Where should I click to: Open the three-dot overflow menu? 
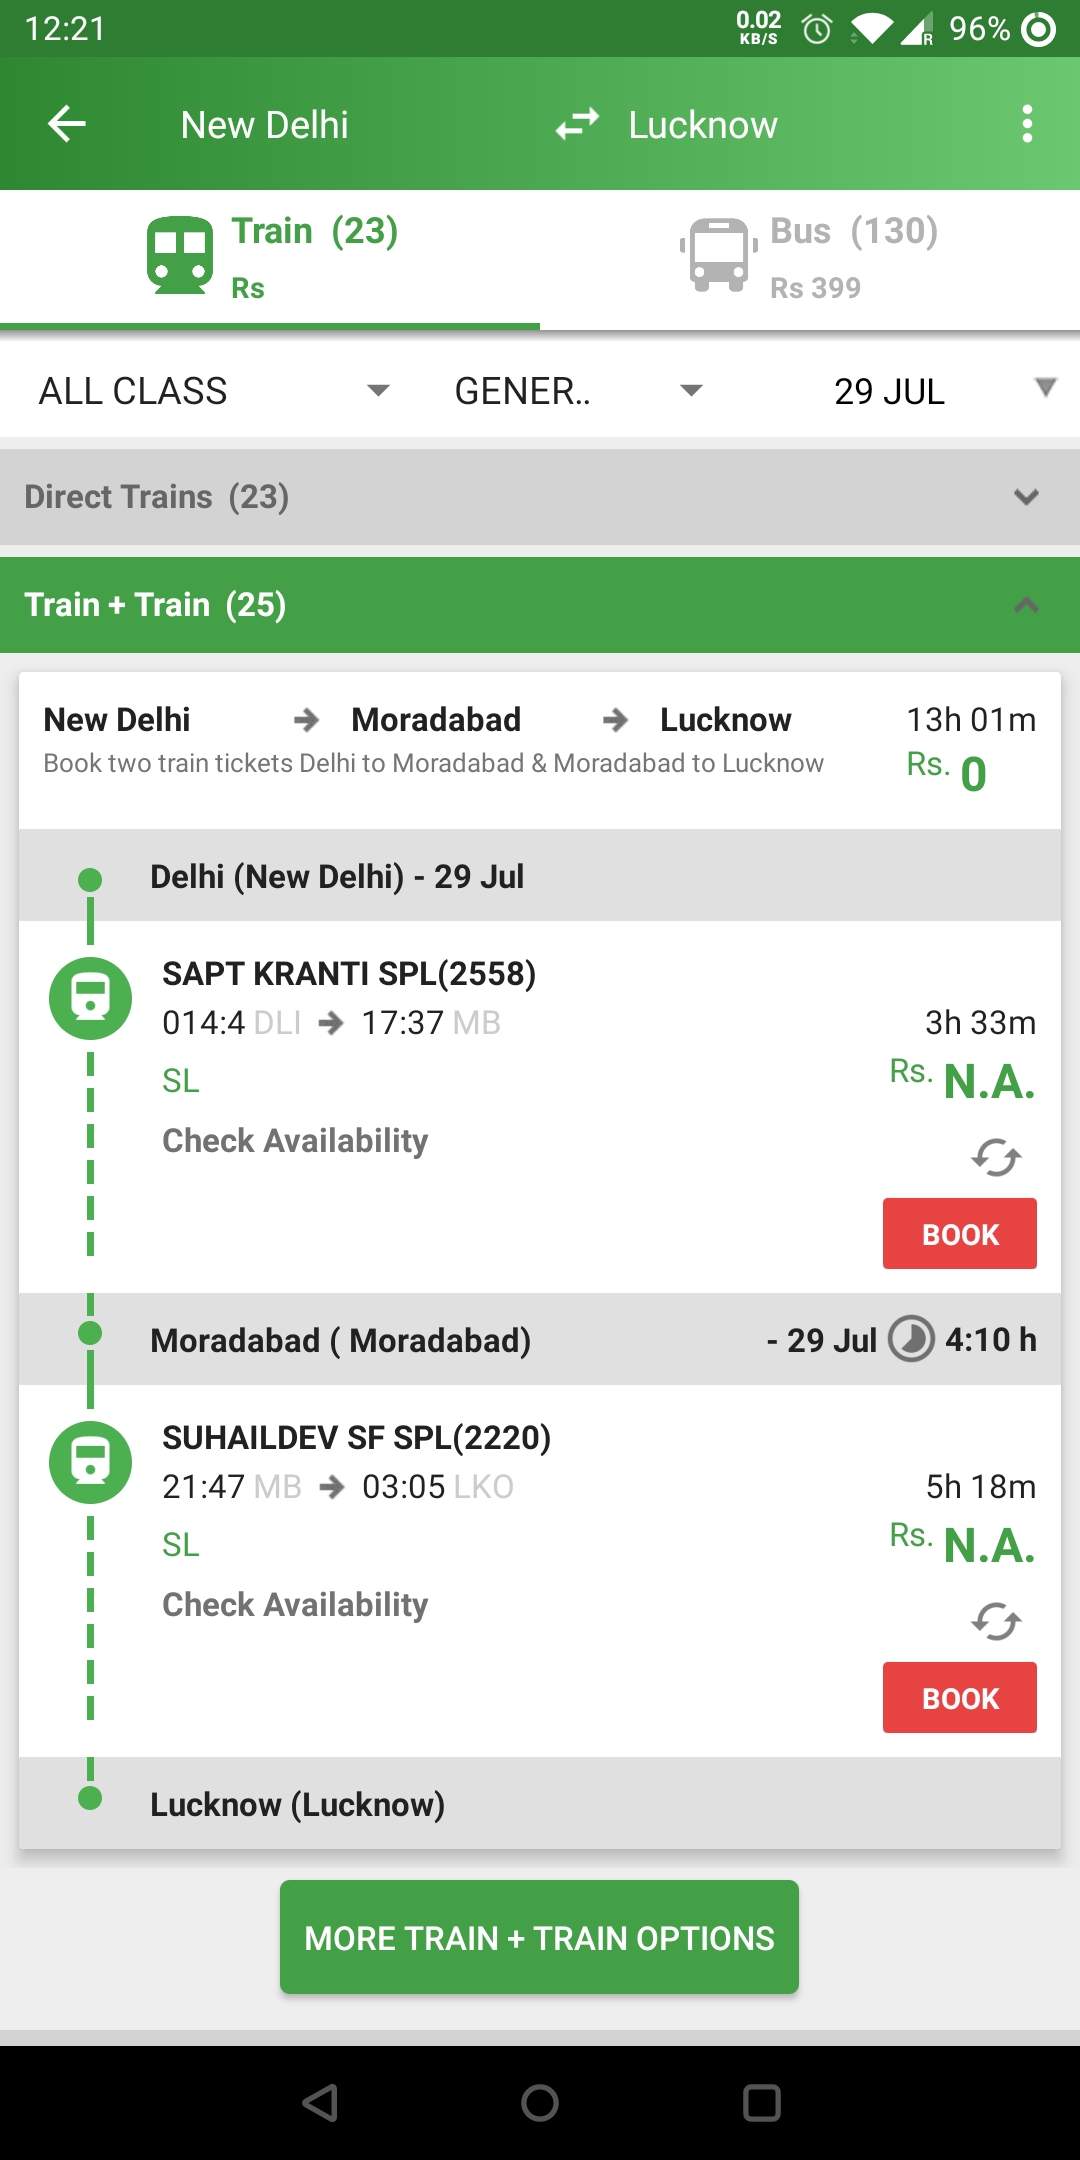coord(1027,124)
